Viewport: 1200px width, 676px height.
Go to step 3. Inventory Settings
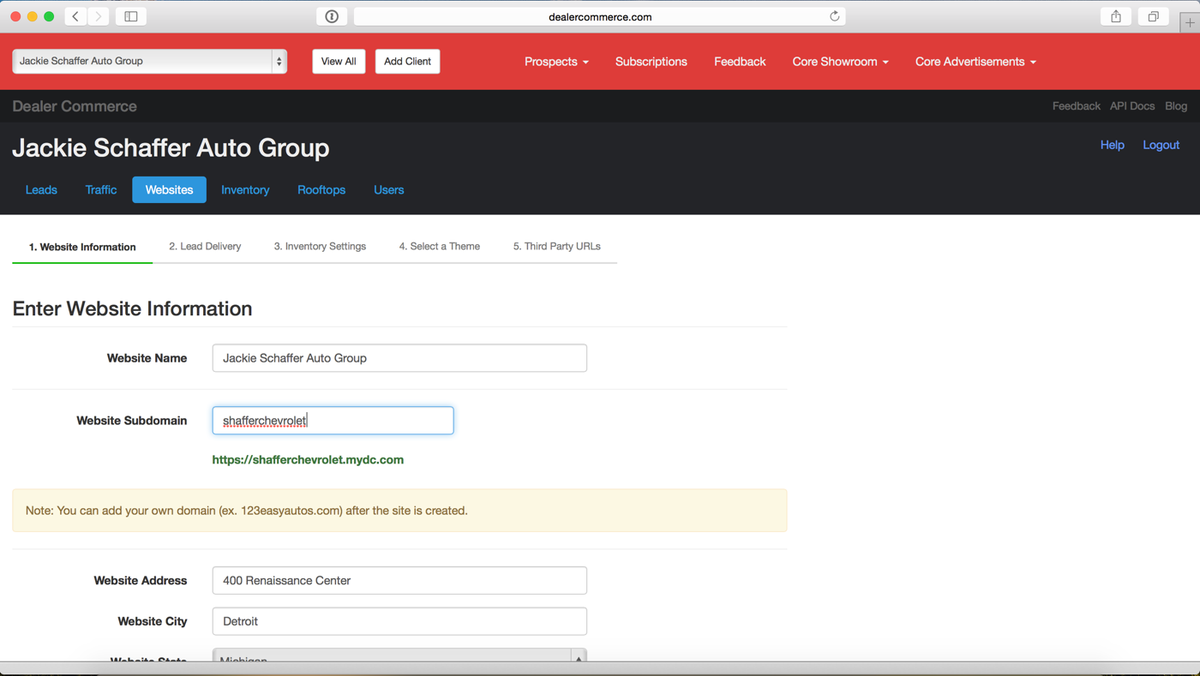[x=320, y=246]
